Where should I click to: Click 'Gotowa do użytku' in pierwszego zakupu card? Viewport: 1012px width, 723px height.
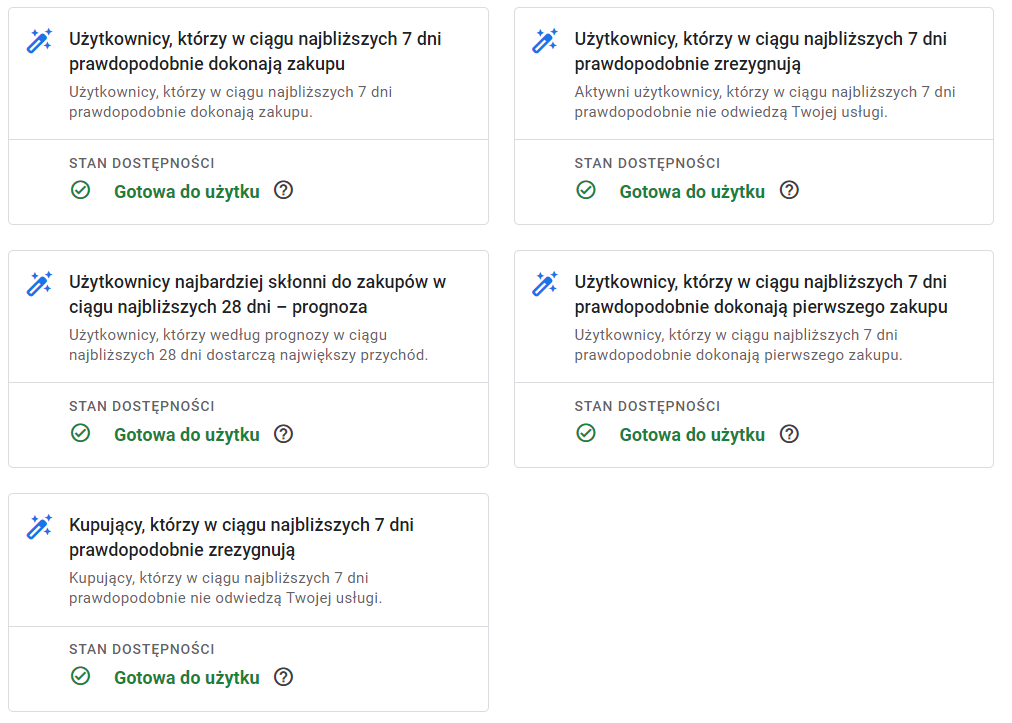click(x=692, y=435)
